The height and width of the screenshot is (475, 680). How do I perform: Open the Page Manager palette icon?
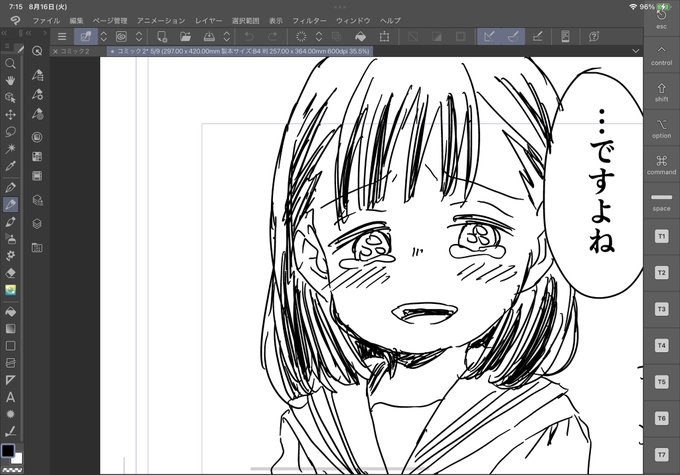click(x=37, y=248)
